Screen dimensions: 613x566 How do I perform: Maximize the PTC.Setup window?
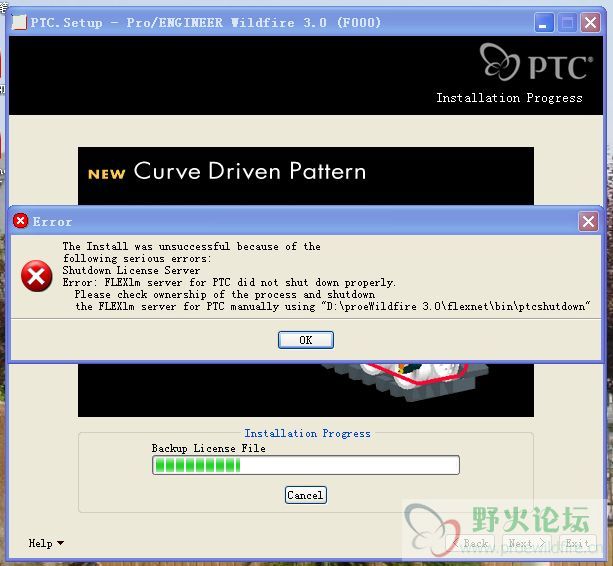[567, 23]
